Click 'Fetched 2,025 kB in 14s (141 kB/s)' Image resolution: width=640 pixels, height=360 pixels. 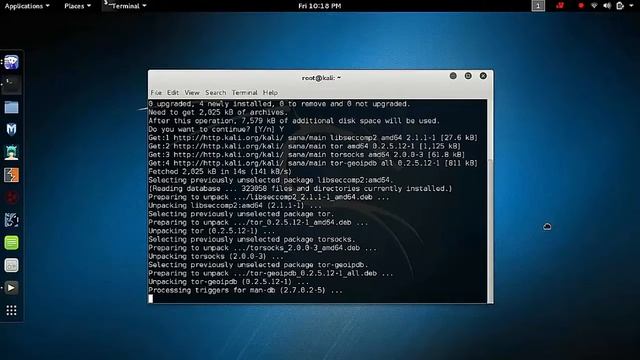(x=220, y=172)
